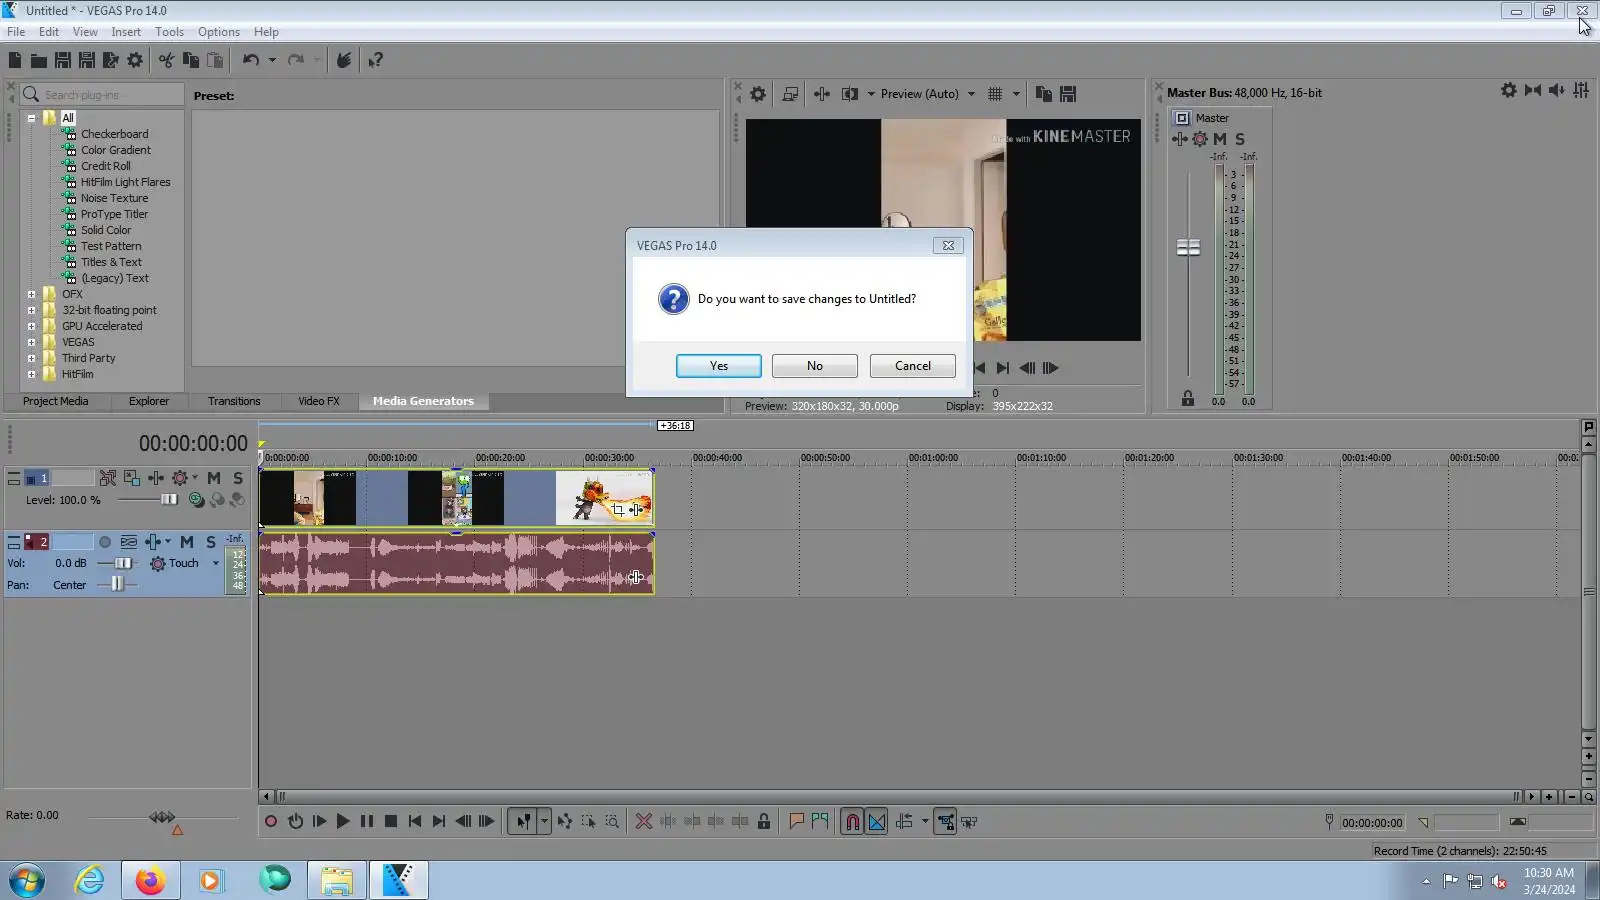Image resolution: width=1600 pixels, height=900 pixels.
Task: Select the Checkerboard generator
Action: [114, 134]
